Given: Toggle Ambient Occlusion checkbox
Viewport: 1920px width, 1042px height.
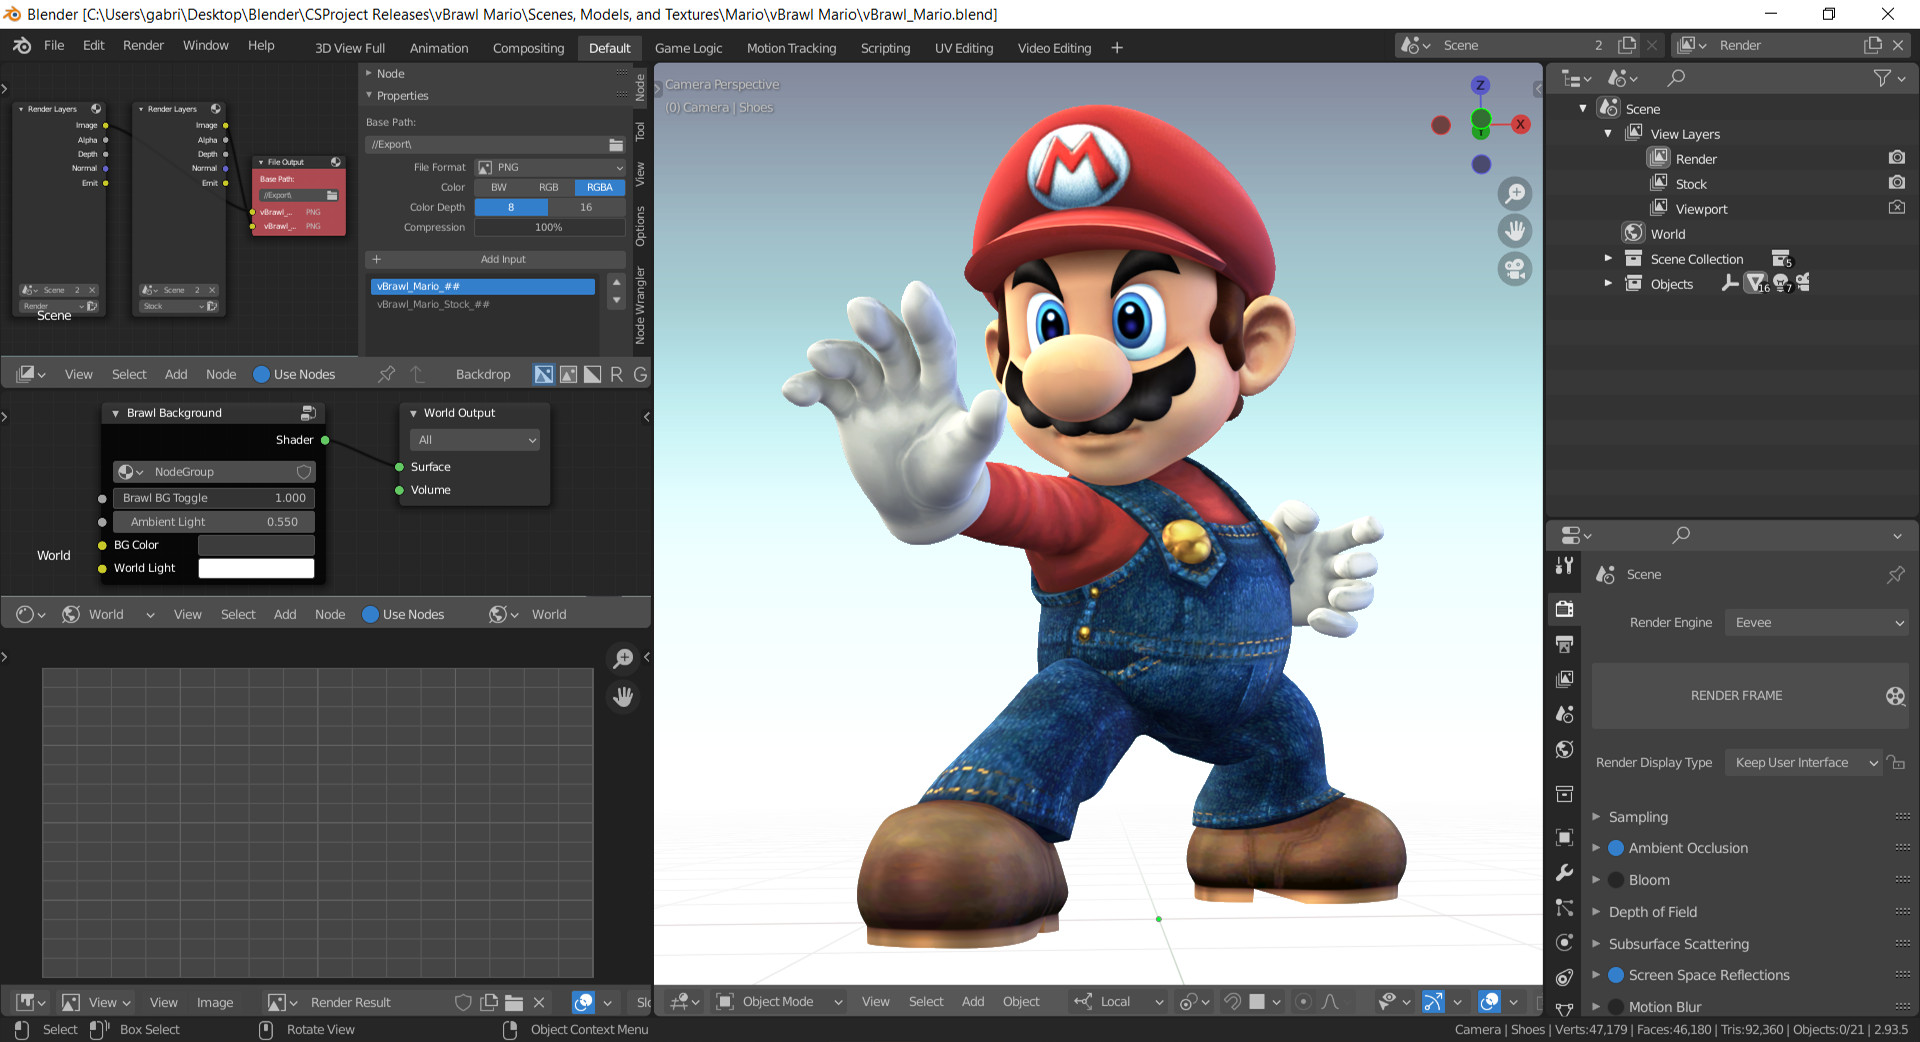Looking at the screenshot, I should (x=1616, y=848).
